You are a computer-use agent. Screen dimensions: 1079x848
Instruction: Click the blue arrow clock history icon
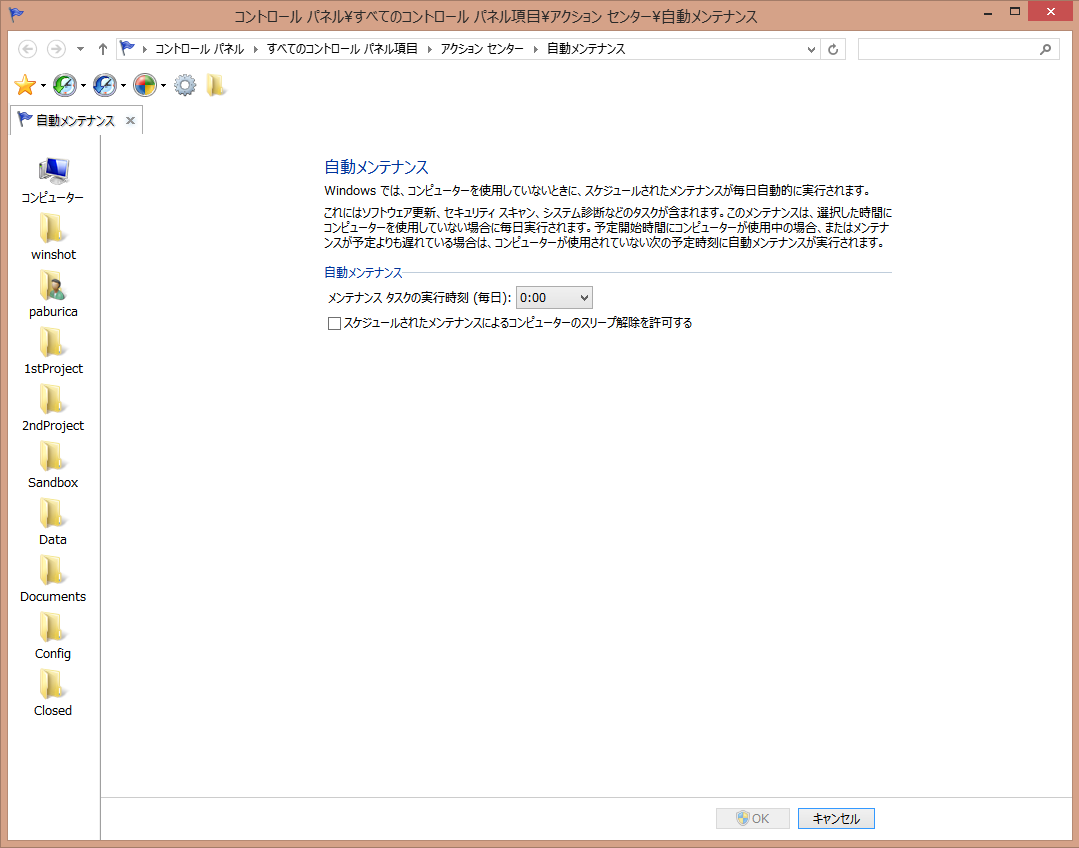pyautogui.click(x=105, y=86)
